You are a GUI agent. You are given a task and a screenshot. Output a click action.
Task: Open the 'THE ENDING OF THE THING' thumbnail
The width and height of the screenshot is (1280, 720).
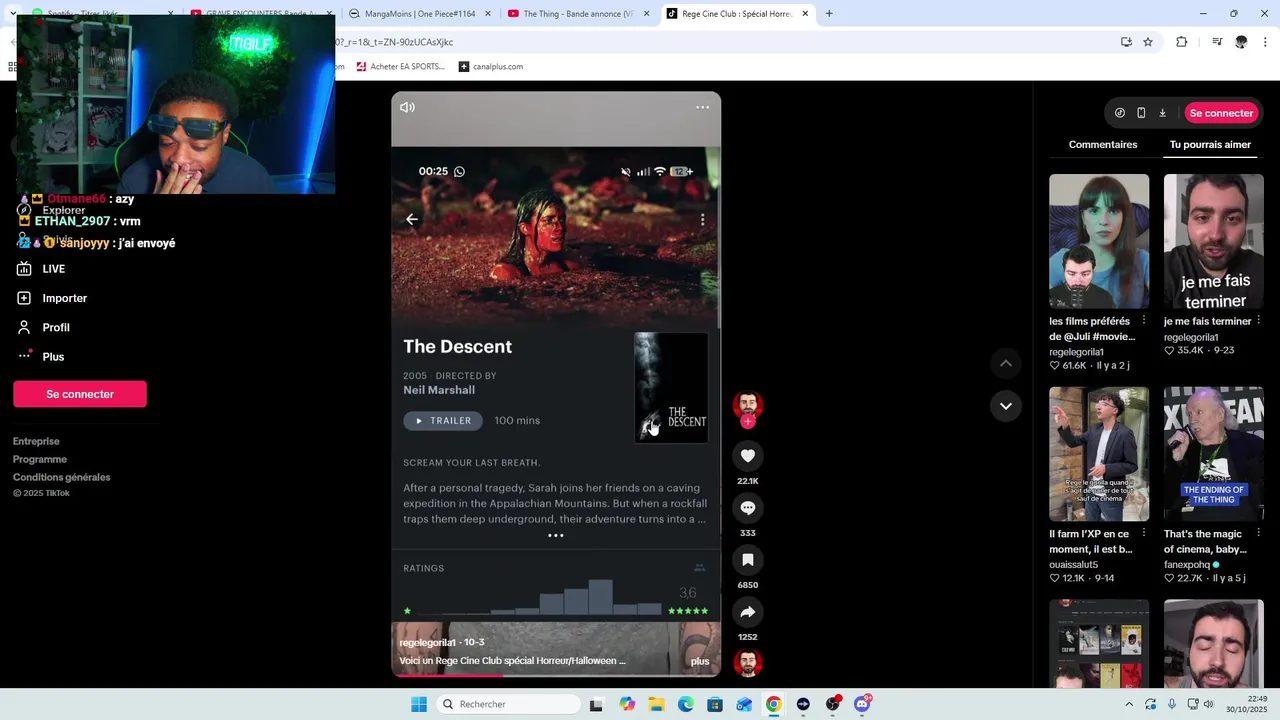1213,454
